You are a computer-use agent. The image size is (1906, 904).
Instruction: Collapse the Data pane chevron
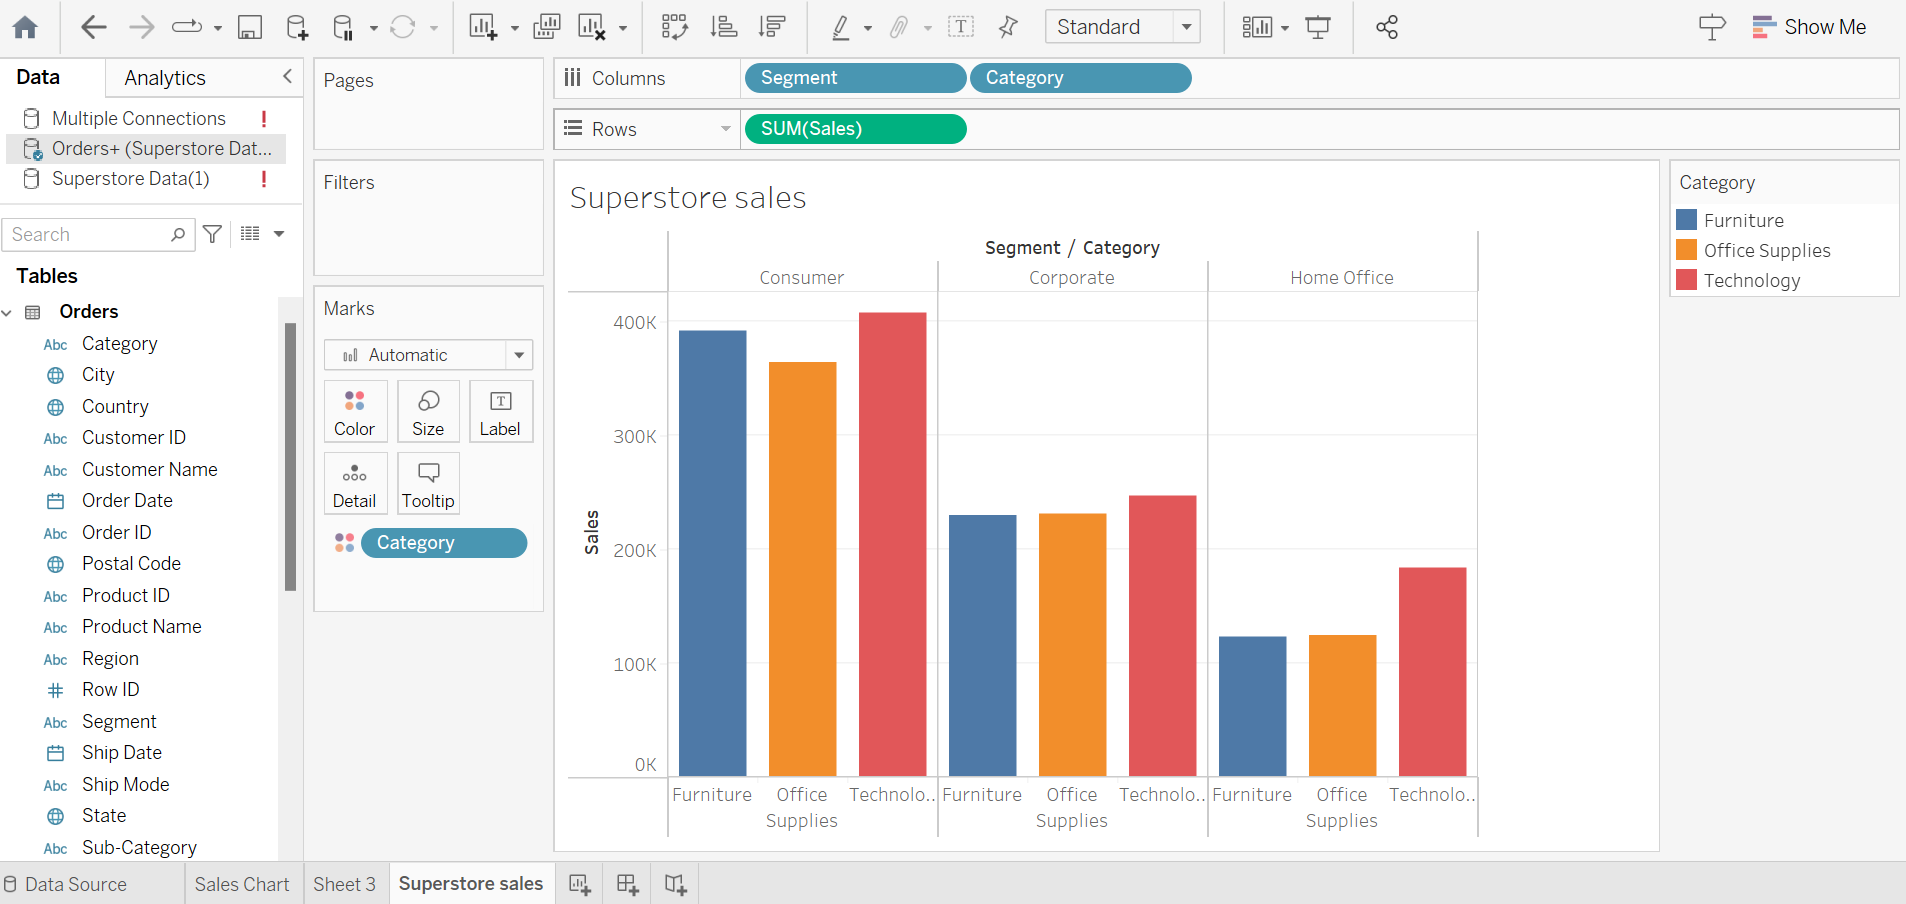point(288,77)
